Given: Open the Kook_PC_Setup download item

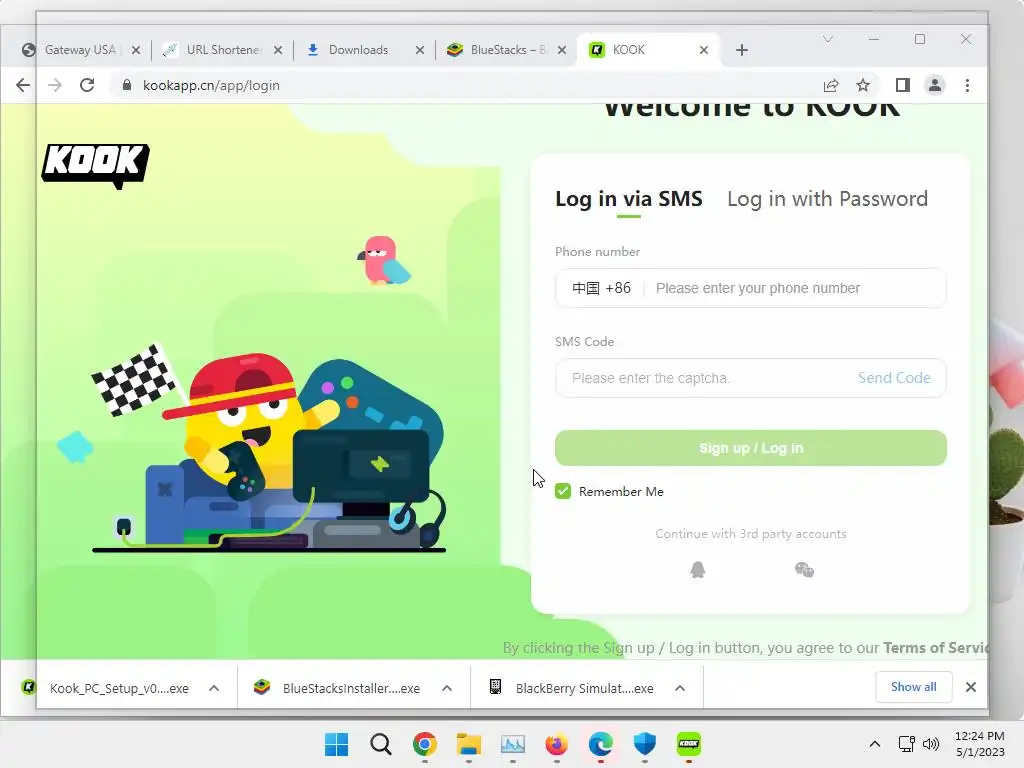Looking at the screenshot, I should coord(108,688).
